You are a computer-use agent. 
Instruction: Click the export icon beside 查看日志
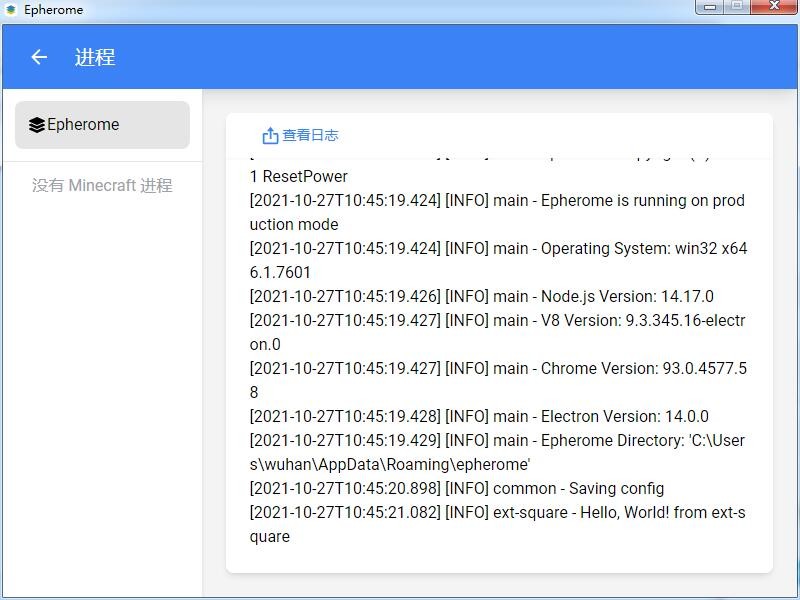pos(270,135)
